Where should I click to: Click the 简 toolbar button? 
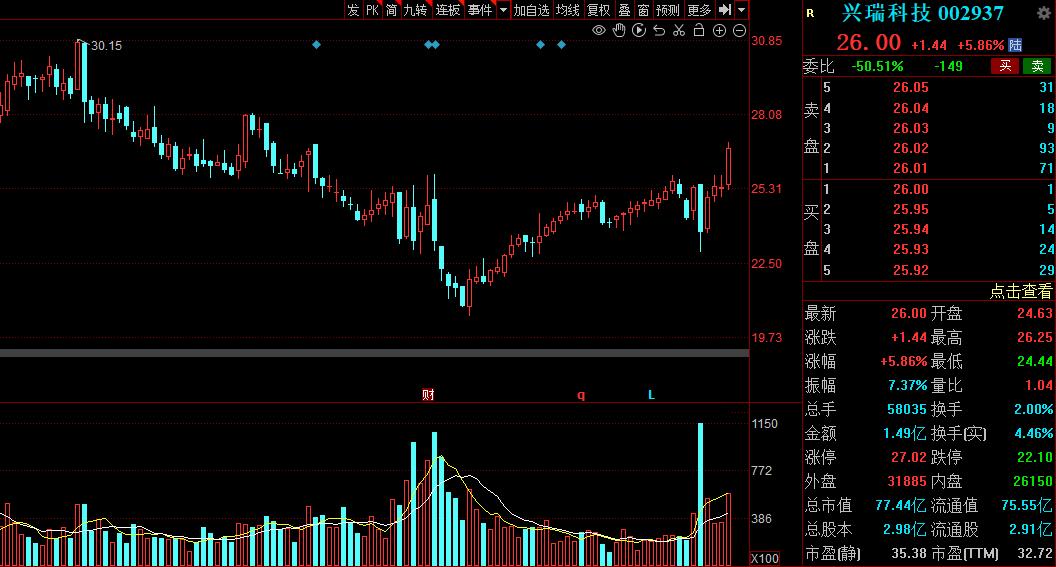(391, 9)
